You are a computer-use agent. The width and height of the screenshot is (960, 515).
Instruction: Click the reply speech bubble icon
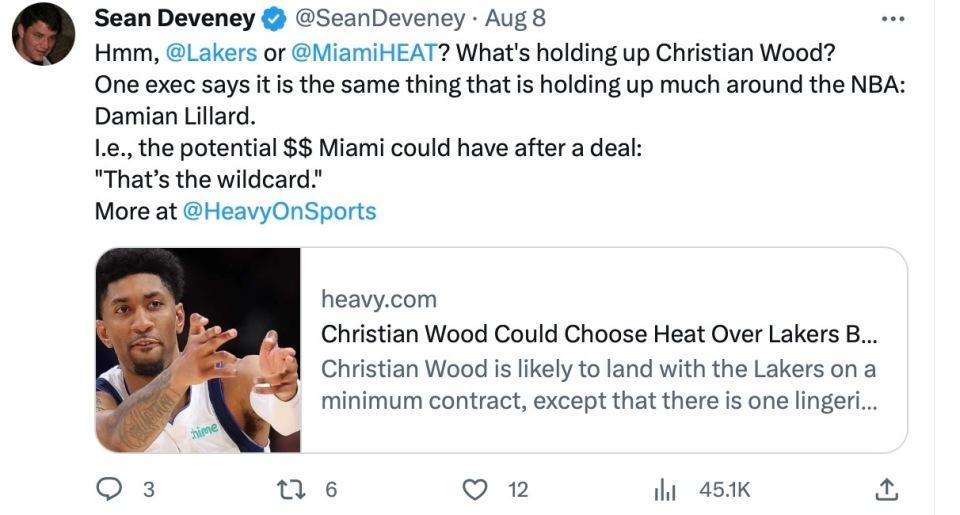[107, 489]
